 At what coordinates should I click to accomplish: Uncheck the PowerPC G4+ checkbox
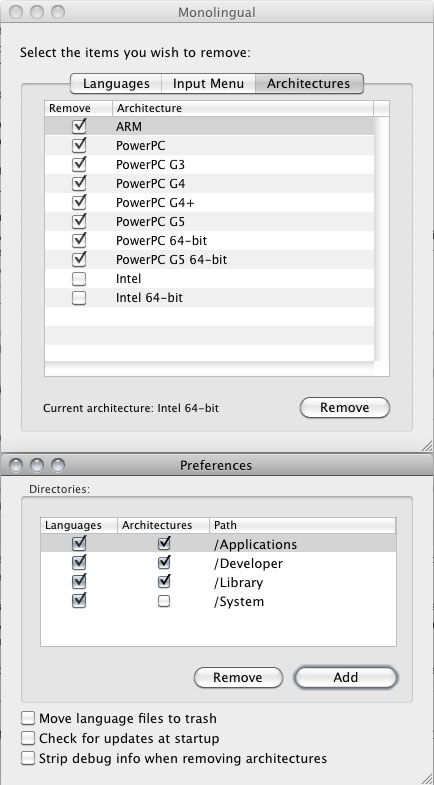79,202
